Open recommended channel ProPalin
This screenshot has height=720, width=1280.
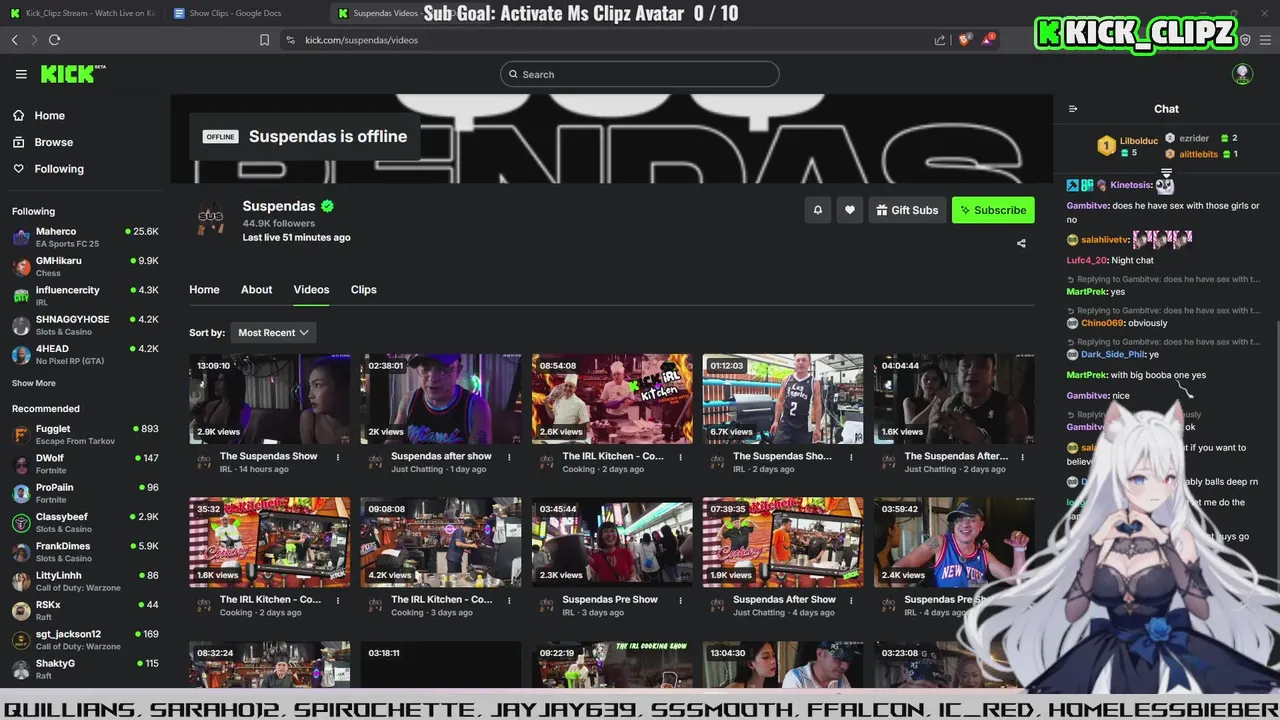click(85, 493)
